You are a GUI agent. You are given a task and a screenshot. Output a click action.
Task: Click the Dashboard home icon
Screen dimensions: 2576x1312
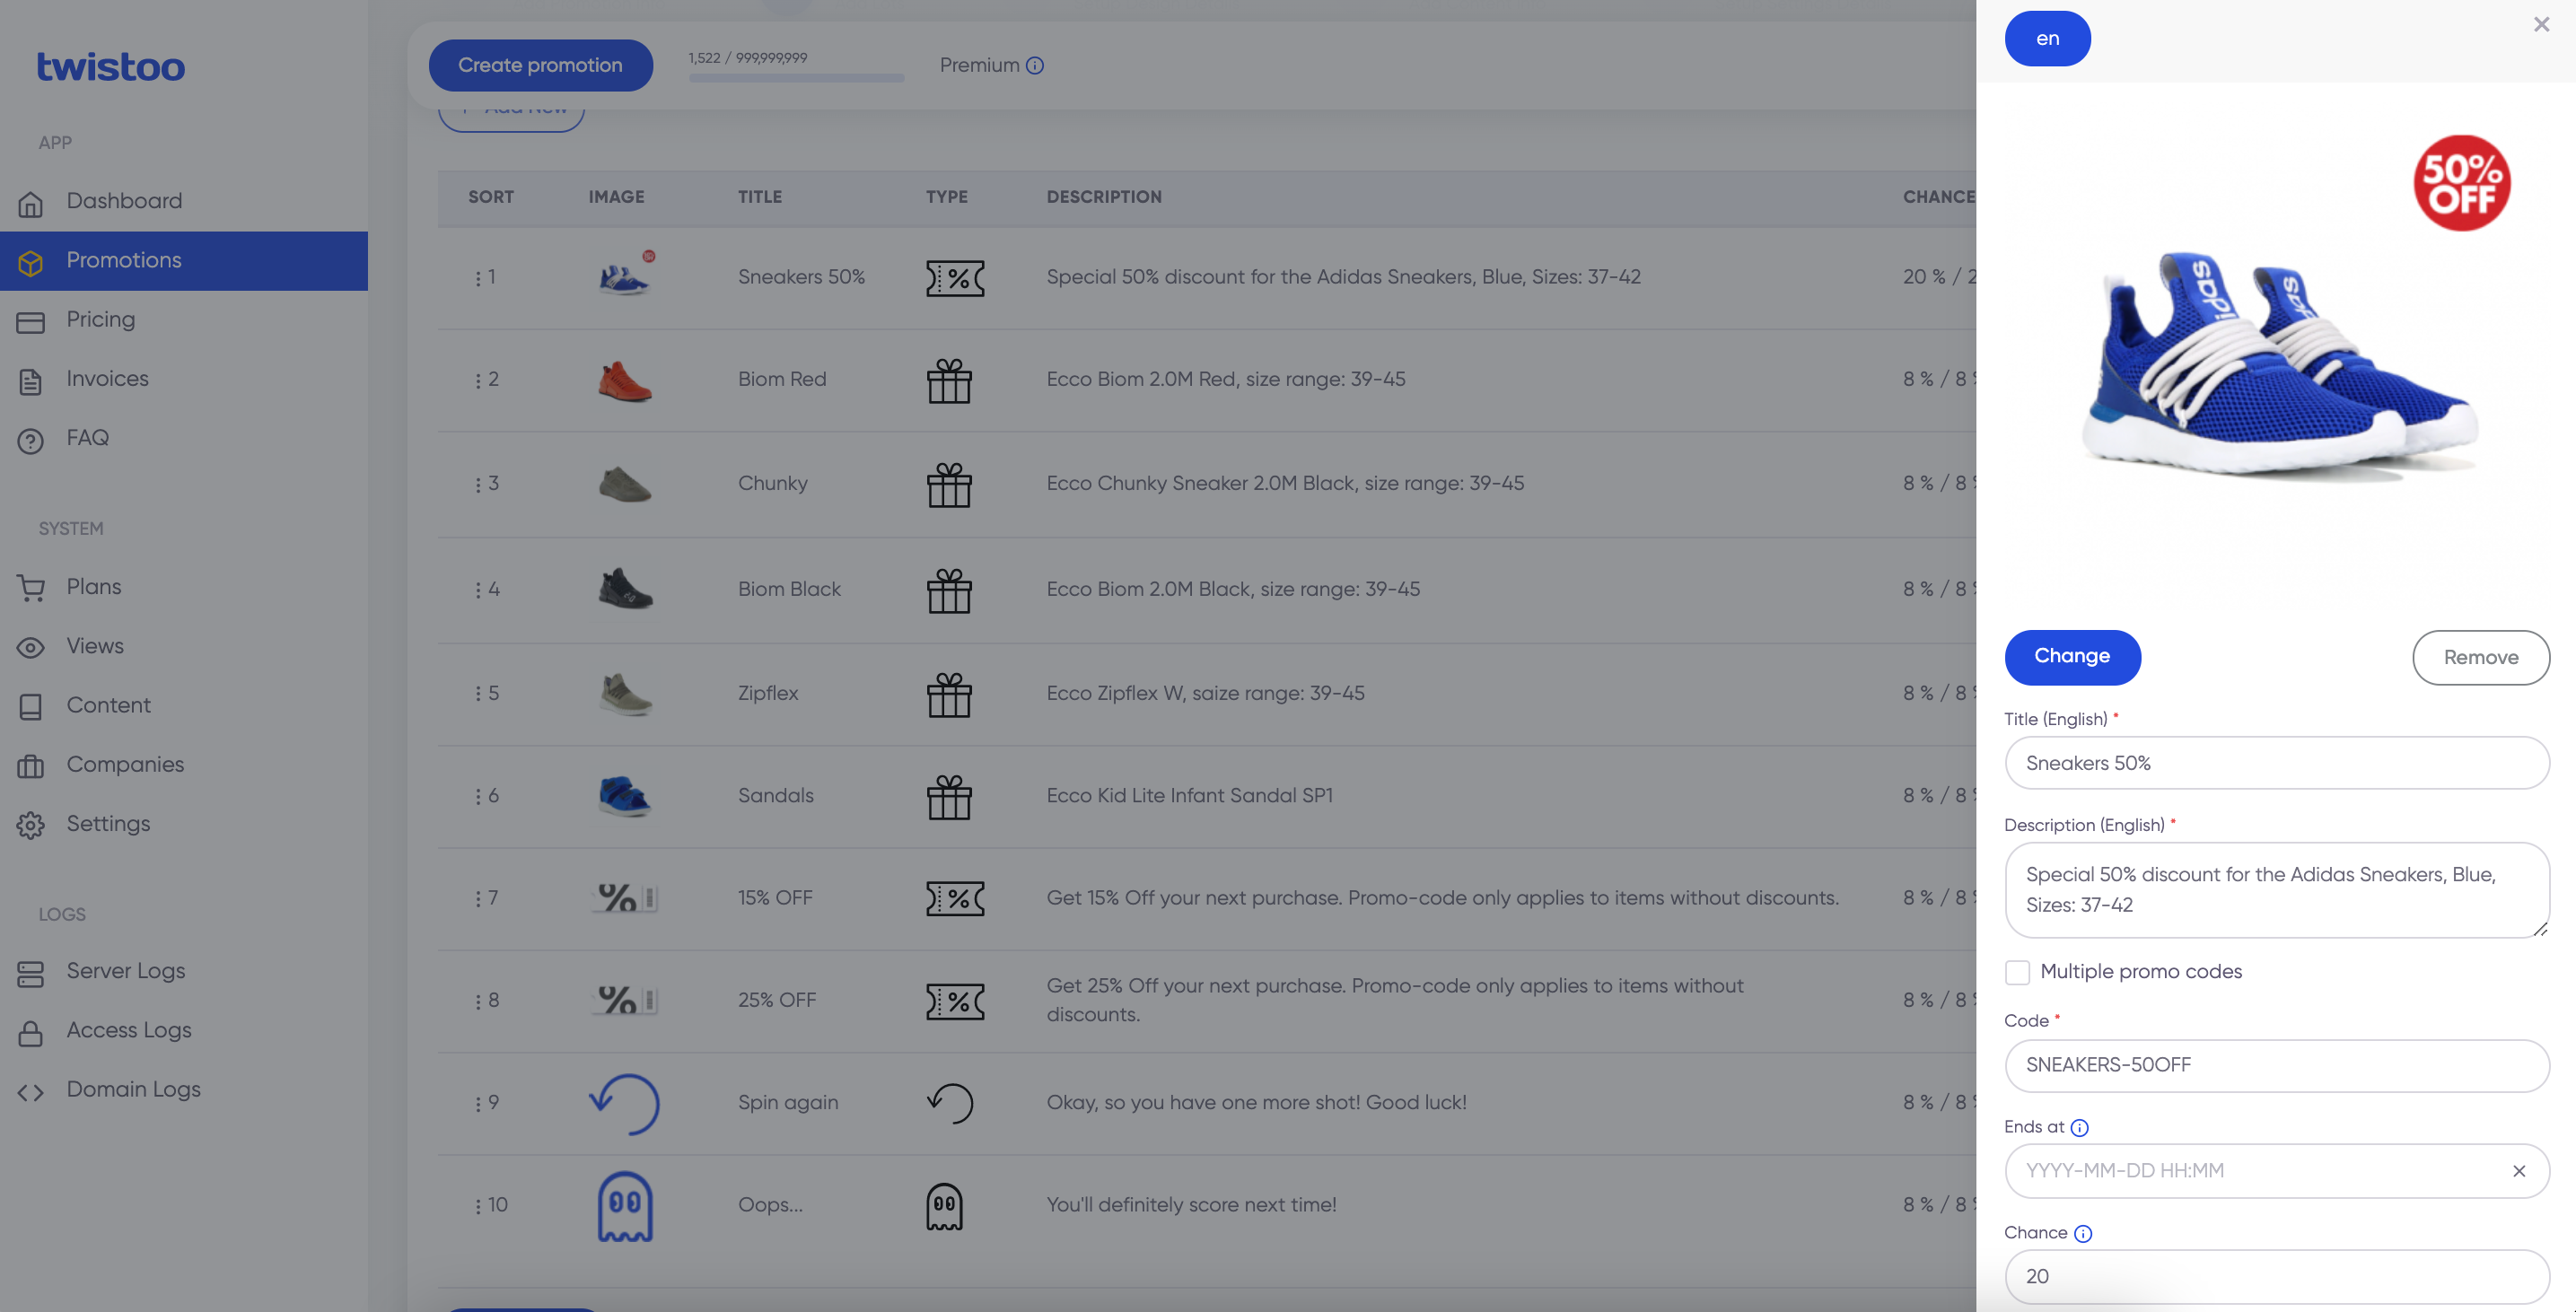tap(31, 203)
